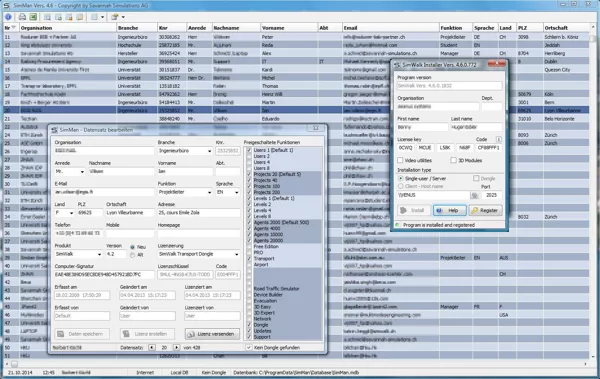Click the main table's vertical scrollbar
This screenshot has height=379, width=600.
coord(593,191)
